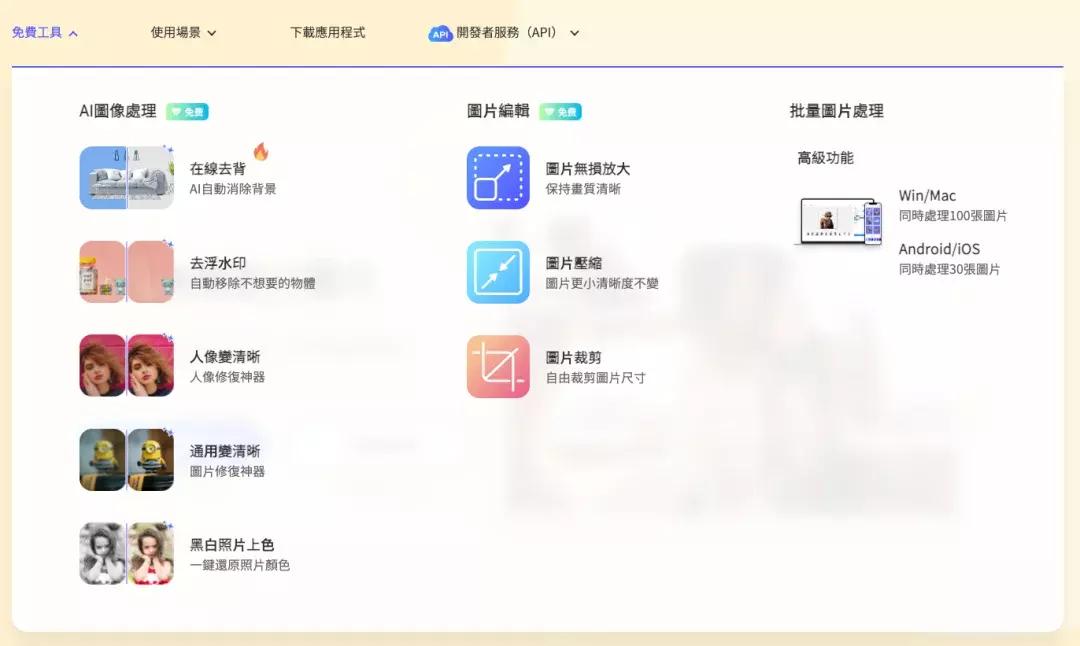Select the 黑白照片上色 colorize icon
Viewport: 1080px width, 646px height.
click(x=126, y=553)
